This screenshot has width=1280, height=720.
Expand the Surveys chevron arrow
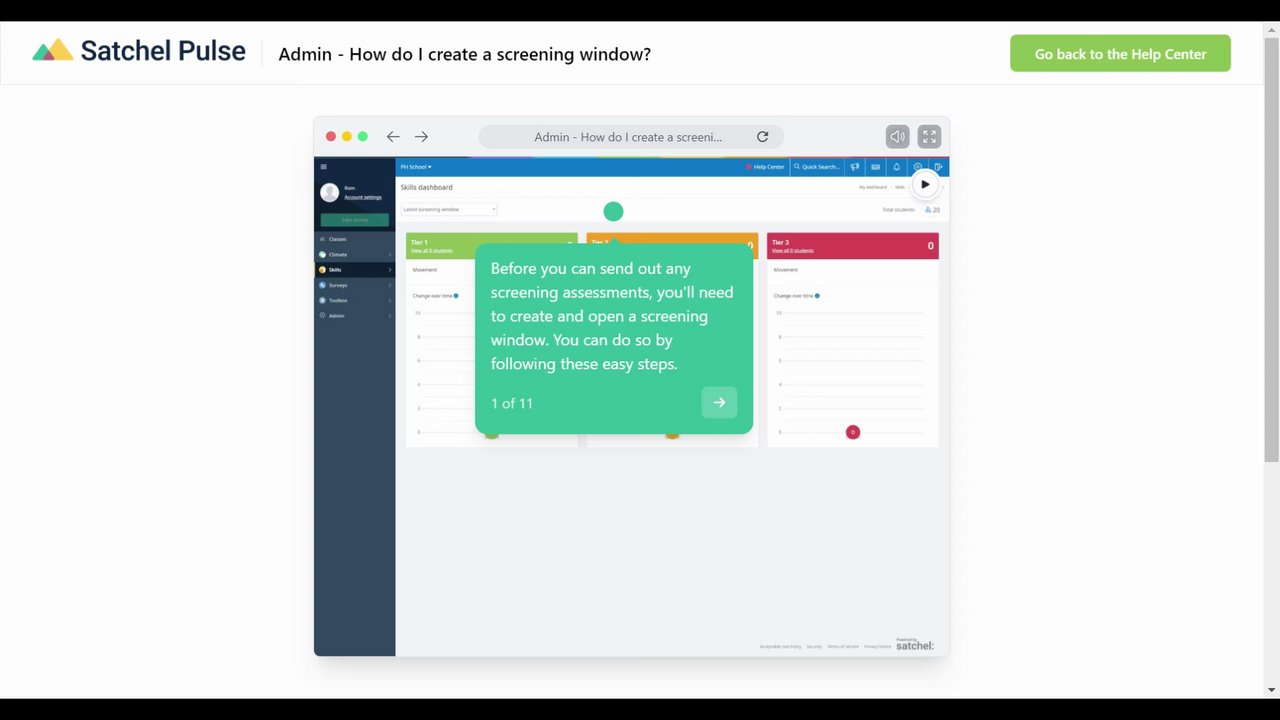click(390, 285)
